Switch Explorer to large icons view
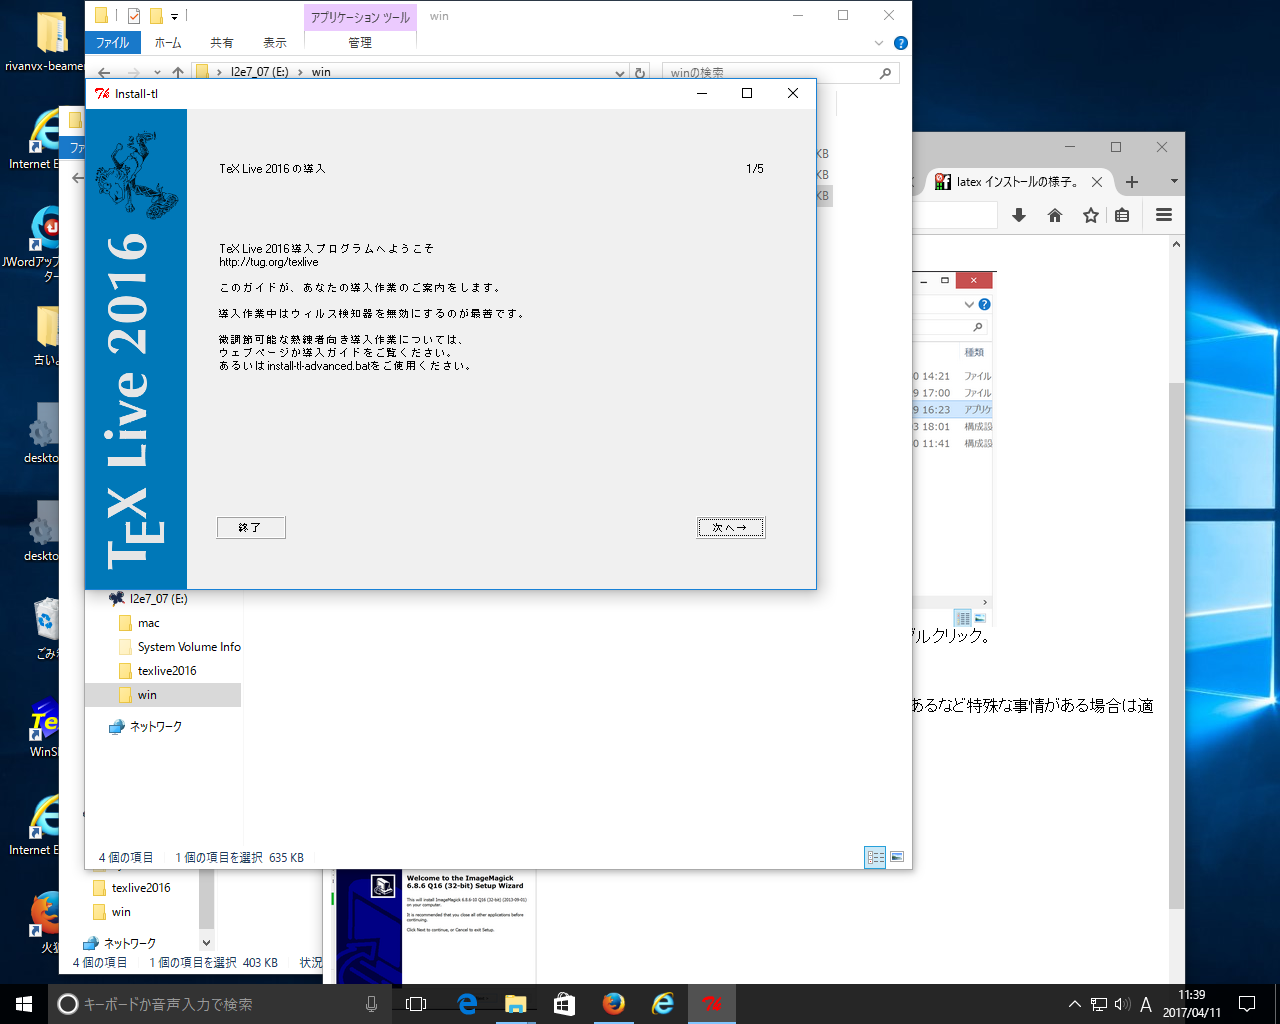1280x1024 pixels. tap(897, 857)
